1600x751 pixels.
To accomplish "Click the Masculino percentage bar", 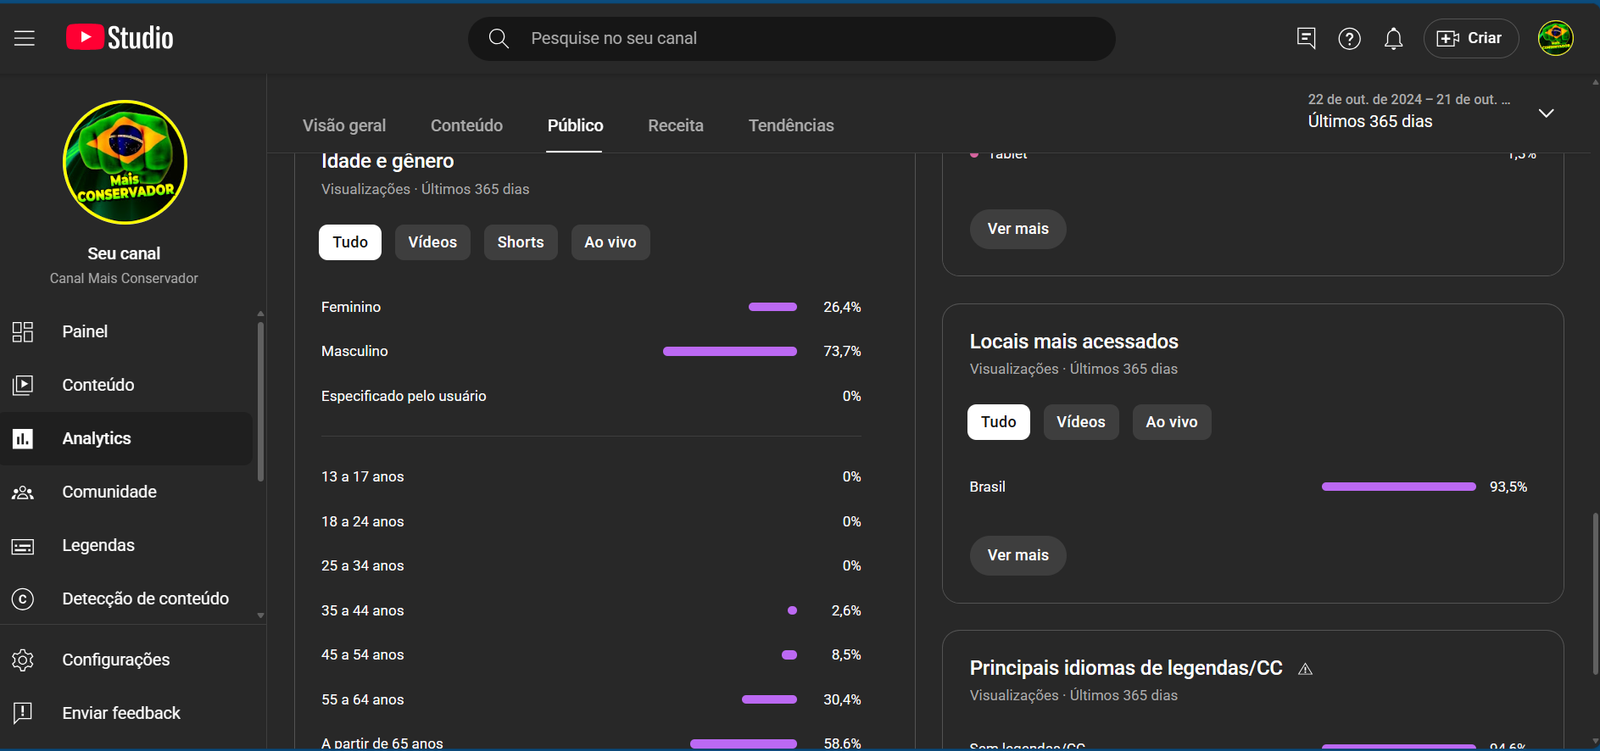I will pos(730,351).
